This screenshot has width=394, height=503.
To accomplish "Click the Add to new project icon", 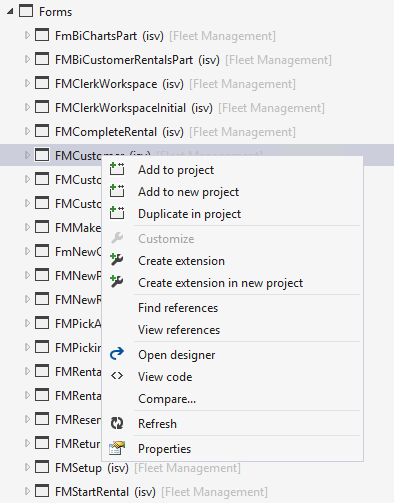I will click(117, 191).
